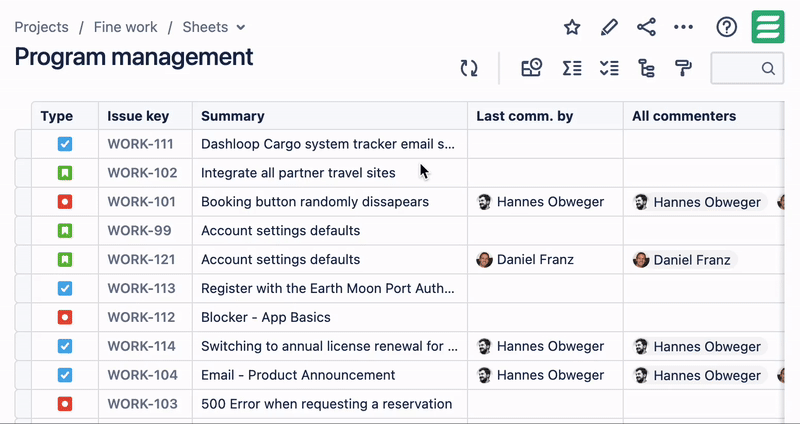Click the search magnifier icon
The height and width of the screenshot is (424, 800).
tap(768, 68)
